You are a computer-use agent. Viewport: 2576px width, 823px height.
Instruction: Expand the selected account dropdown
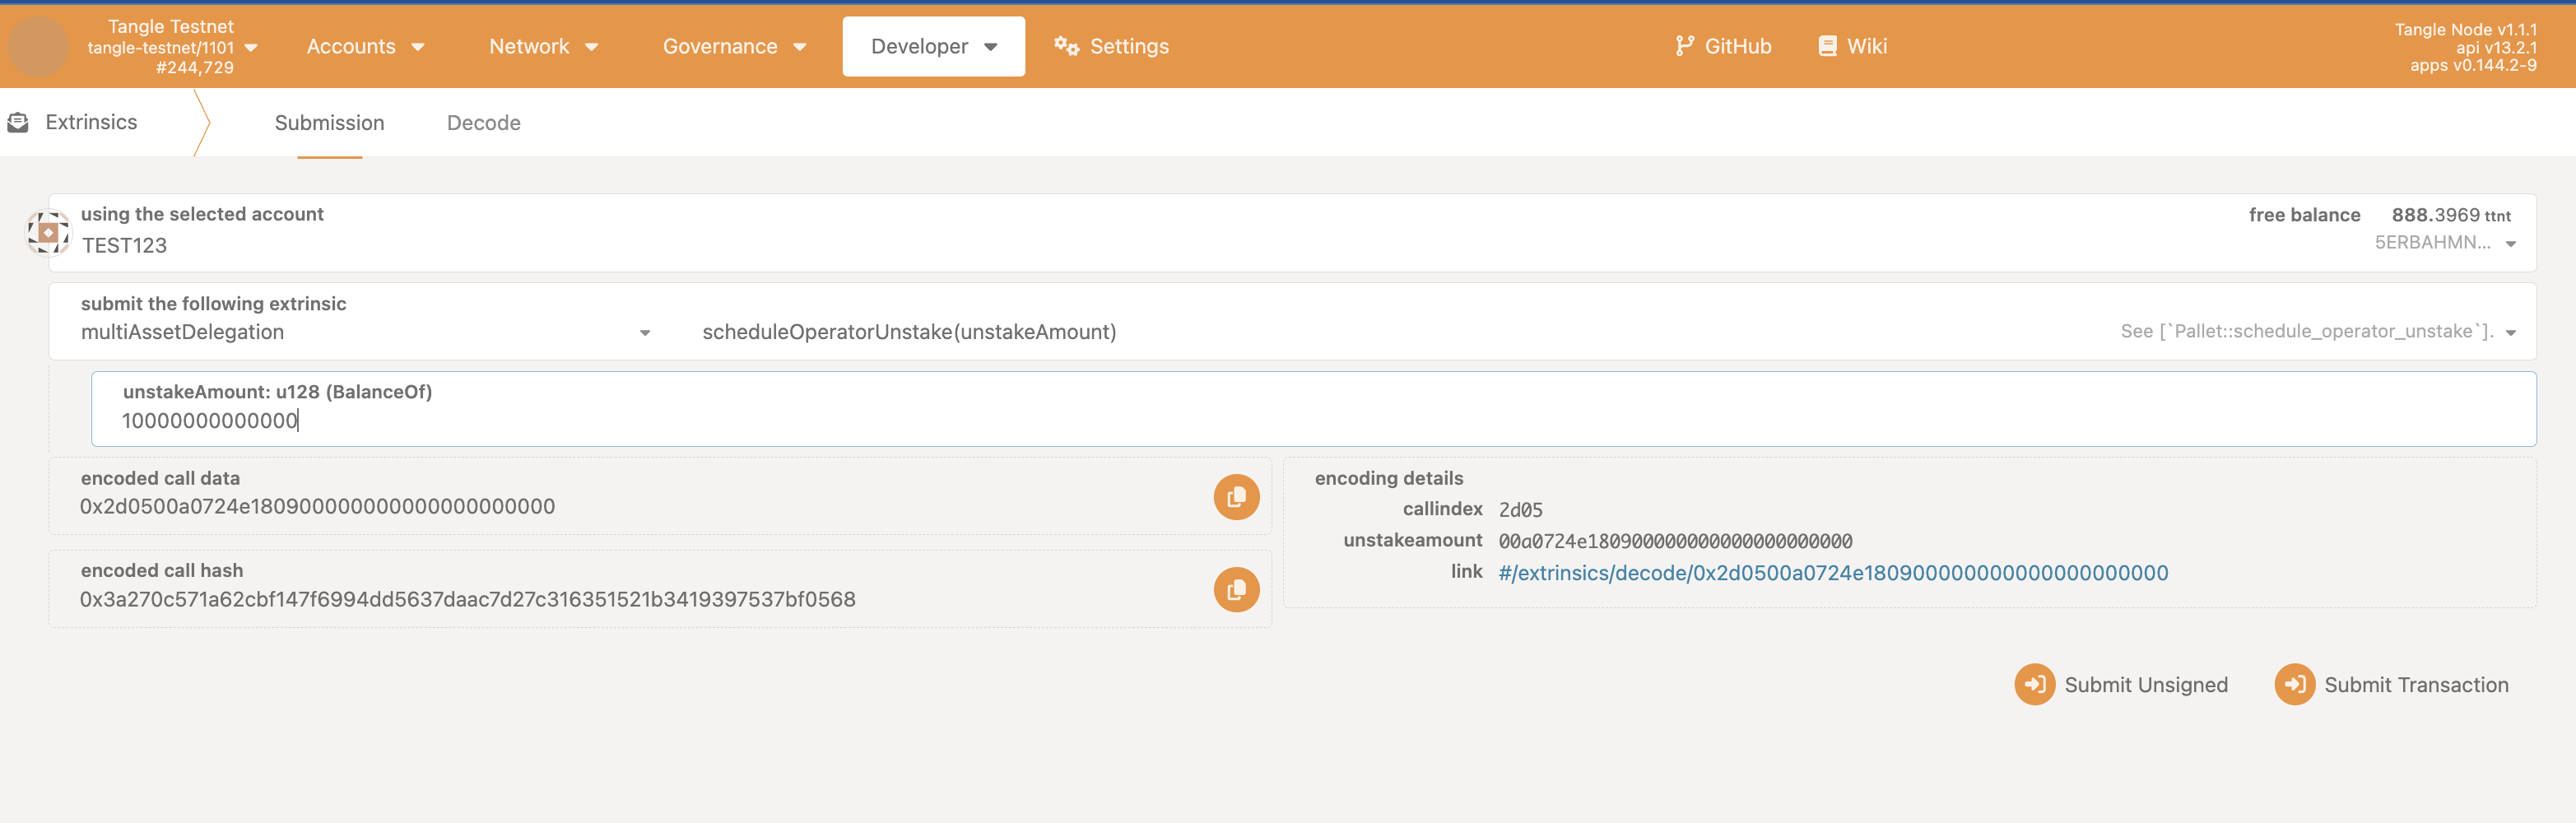(2509, 244)
